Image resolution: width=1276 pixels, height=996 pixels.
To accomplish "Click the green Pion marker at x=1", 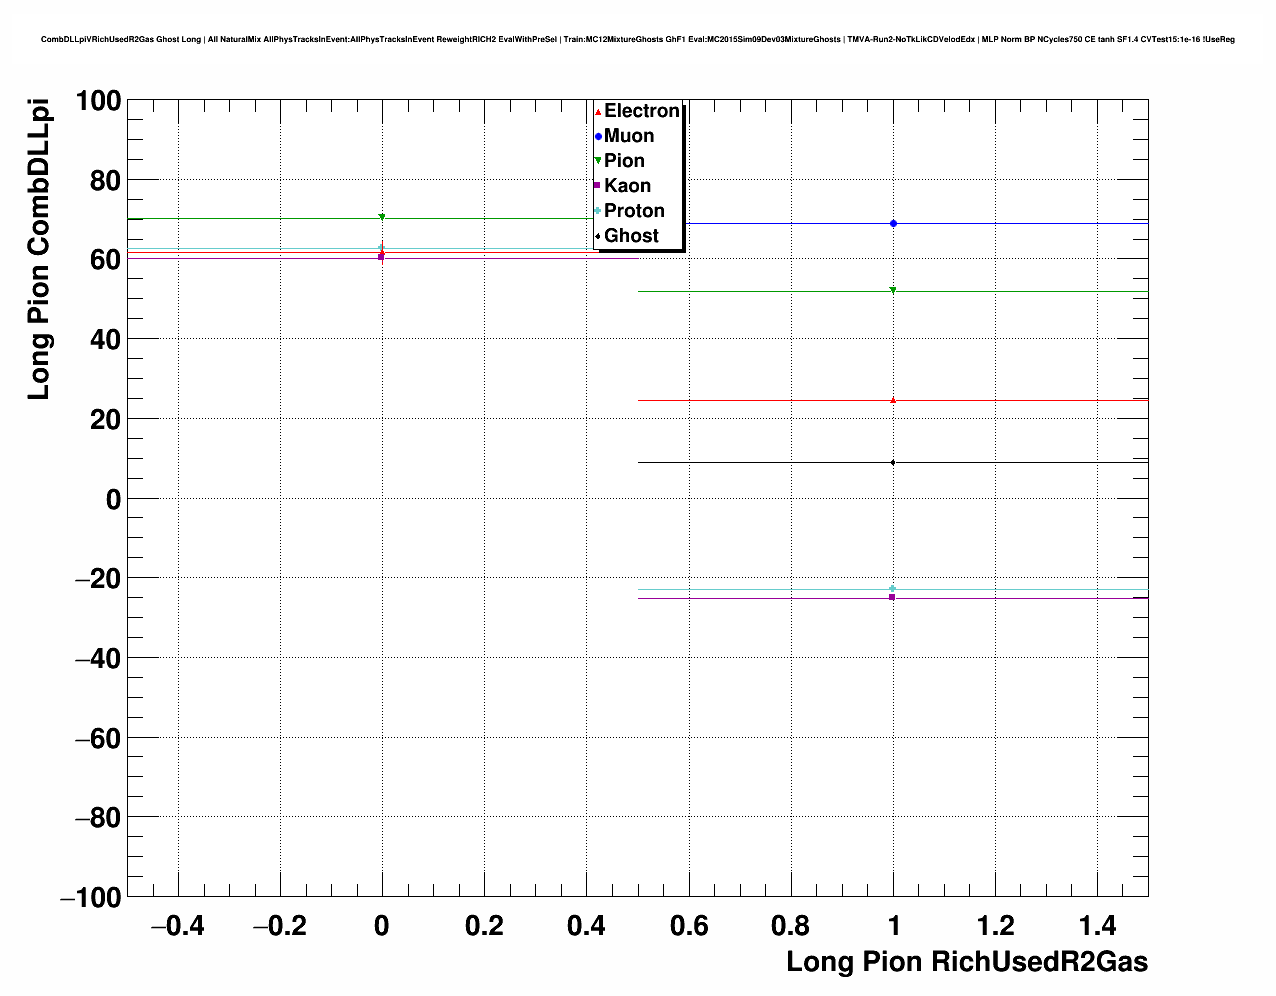I will [893, 291].
